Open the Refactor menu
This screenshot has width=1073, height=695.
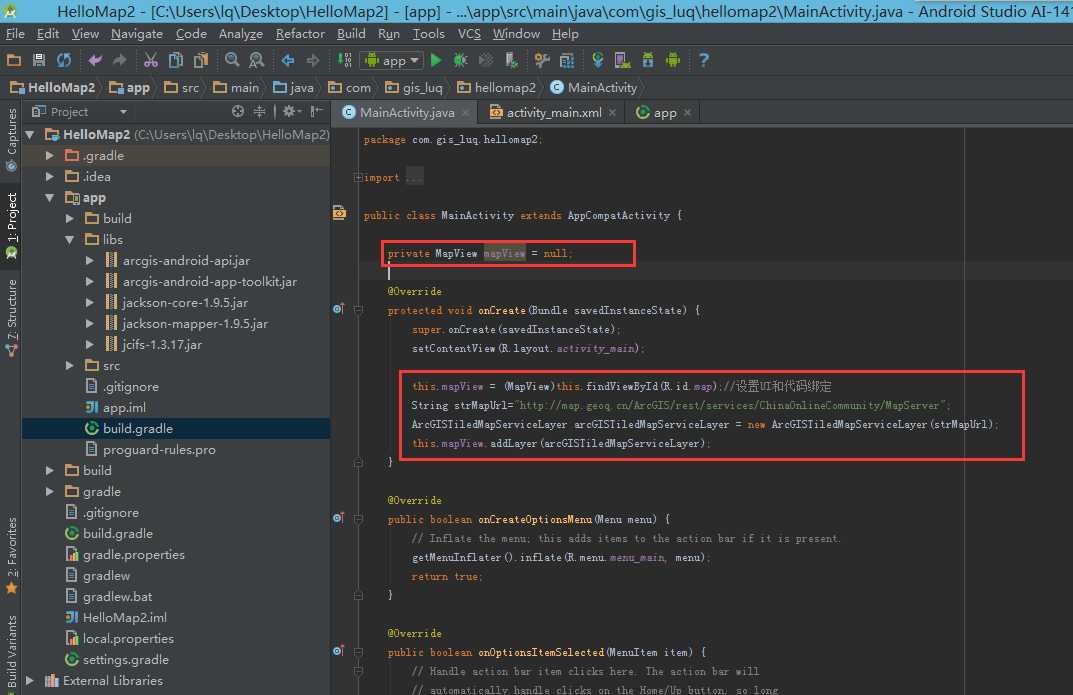pos(300,33)
